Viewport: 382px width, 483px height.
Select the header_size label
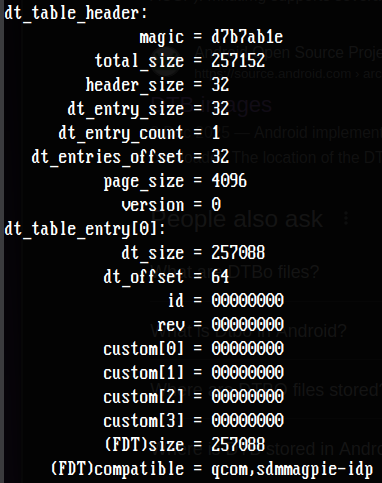point(135,85)
